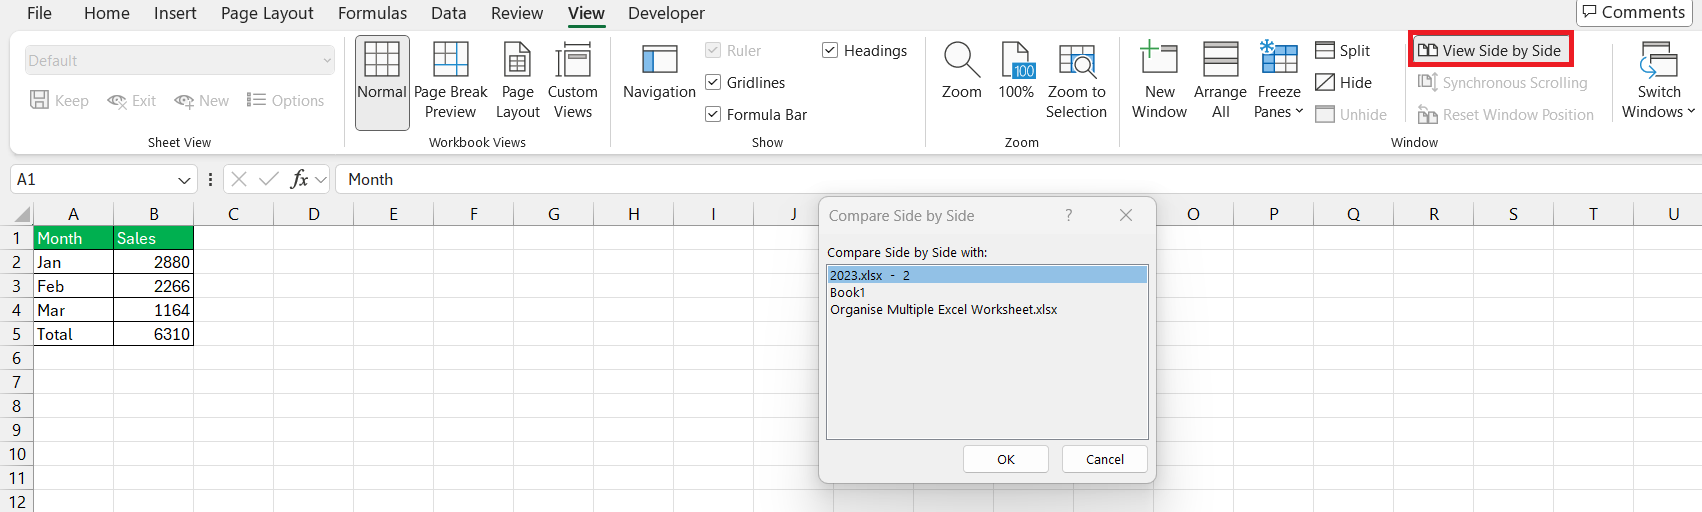Click the Insert Function fx icon
The height and width of the screenshot is (512, 1702).
pos(299,179)
